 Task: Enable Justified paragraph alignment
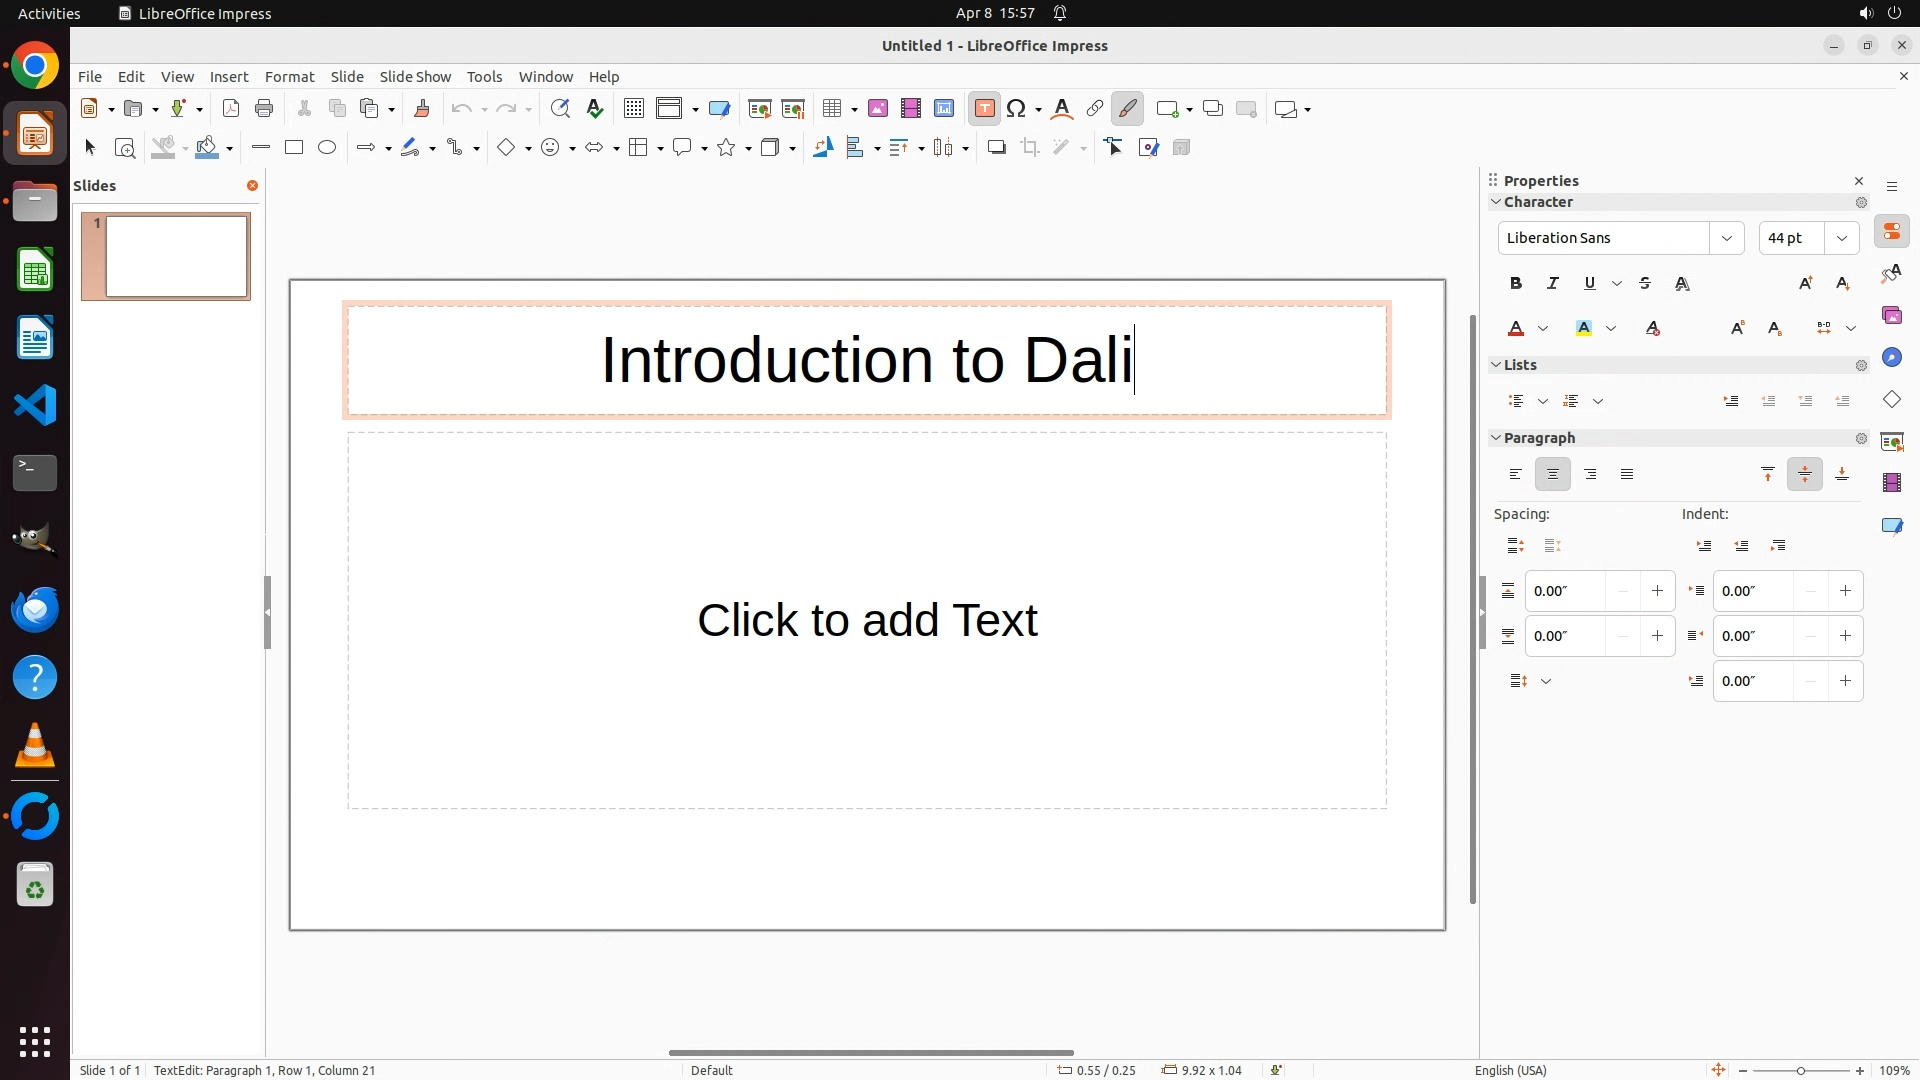(1627, 475)
